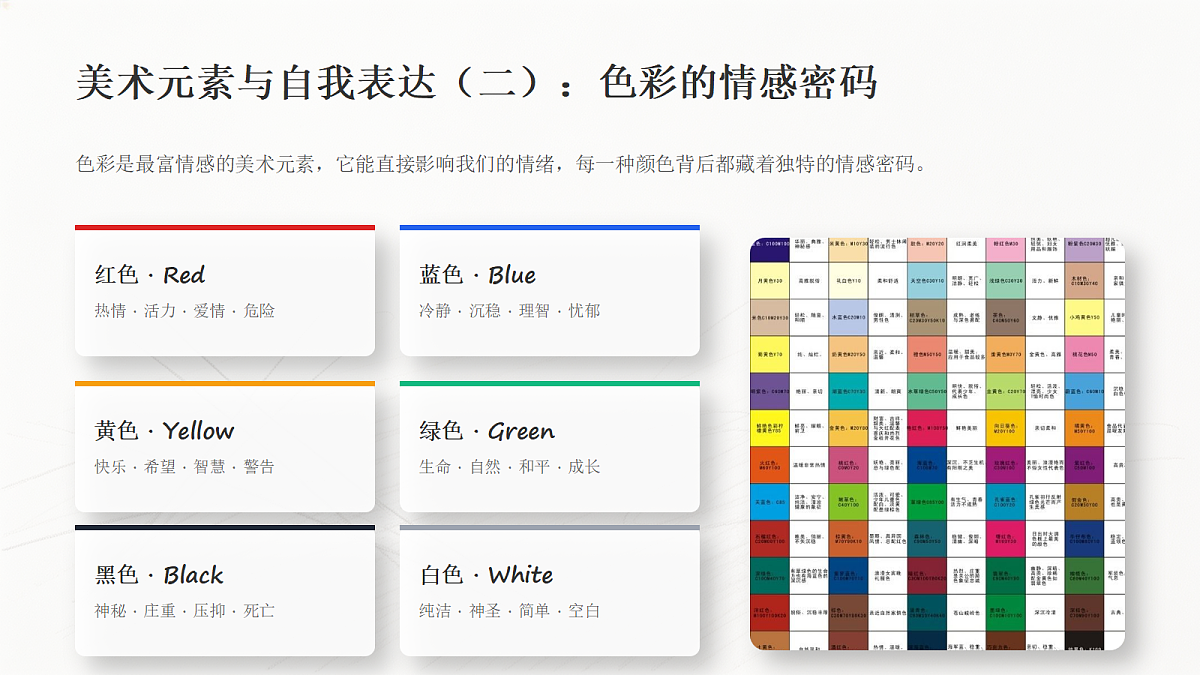Click the 天空色 C30Y10 light blue swatch
Viewport: 1200px width, 675px height.
point(926,281)
